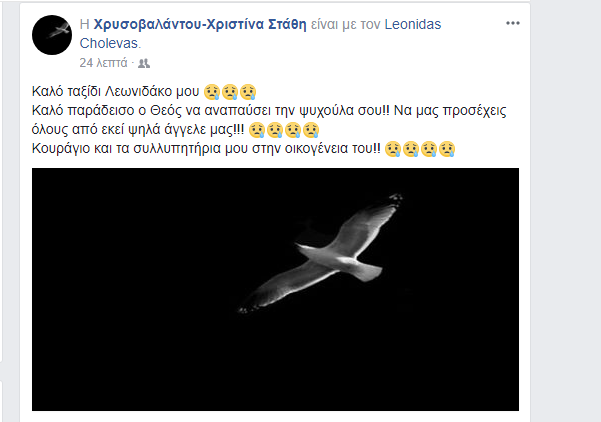The height and width of the screenshot is (422, 601).
Task: Open Χρυσοβαλάντου-Χριστίνα Στάθη profile link
Action: pos(200,25)
